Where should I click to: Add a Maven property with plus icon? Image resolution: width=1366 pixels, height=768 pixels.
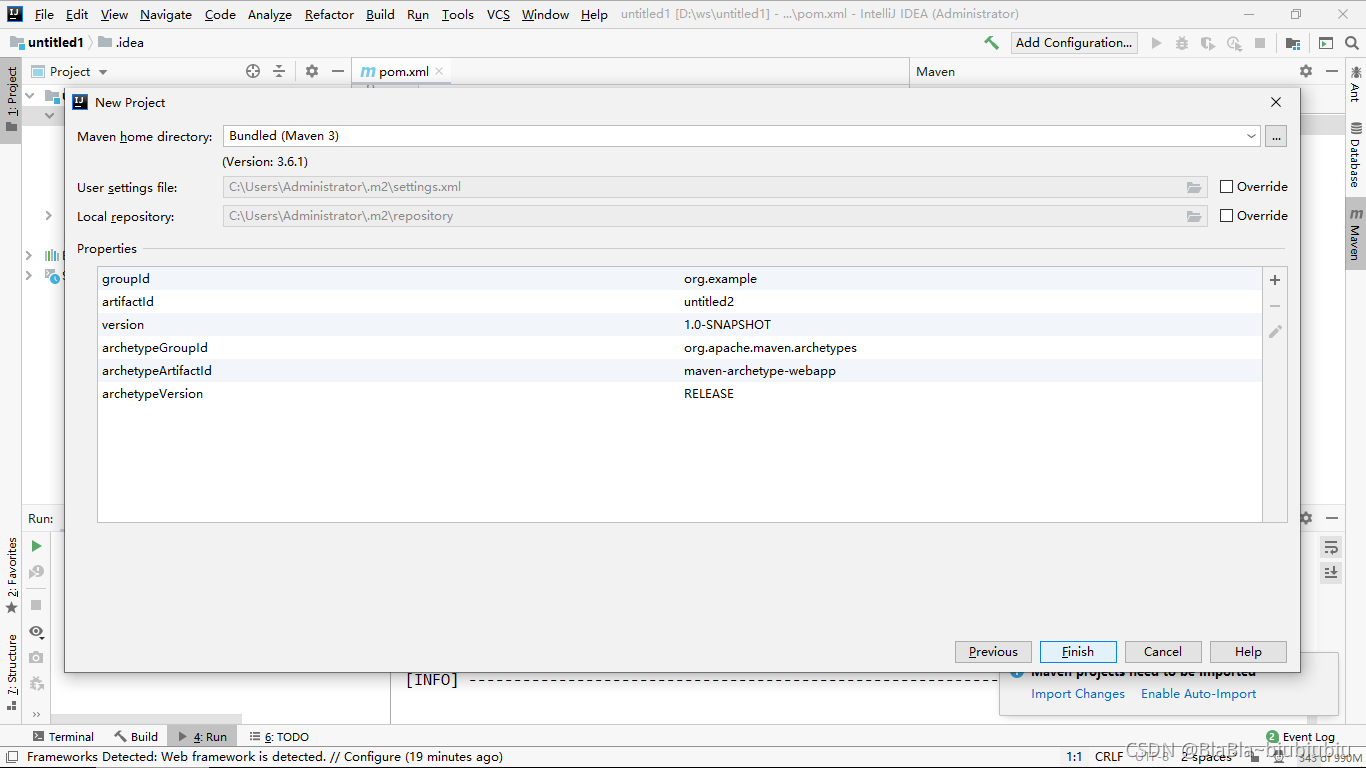(1275, 280)
